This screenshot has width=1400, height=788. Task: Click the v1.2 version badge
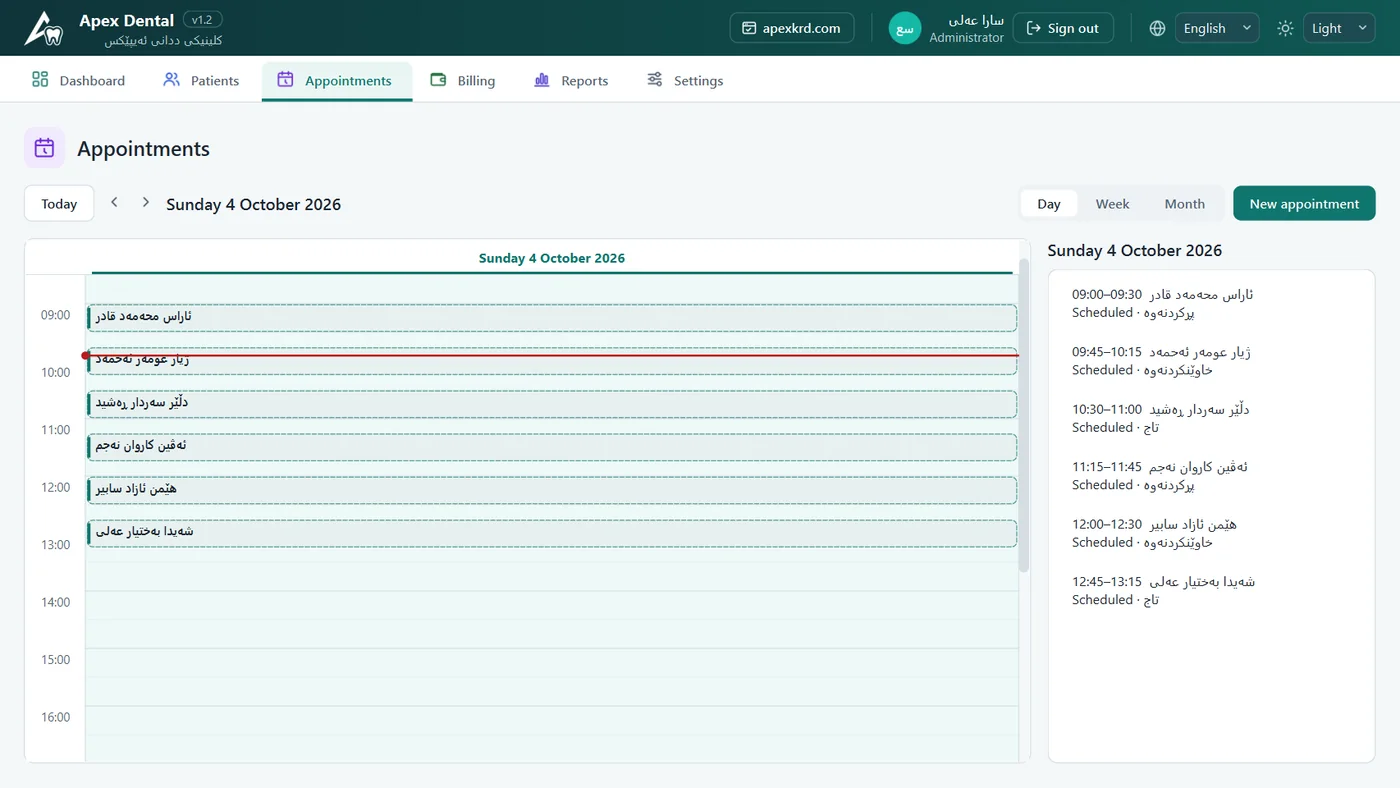(x=203, y=19)
